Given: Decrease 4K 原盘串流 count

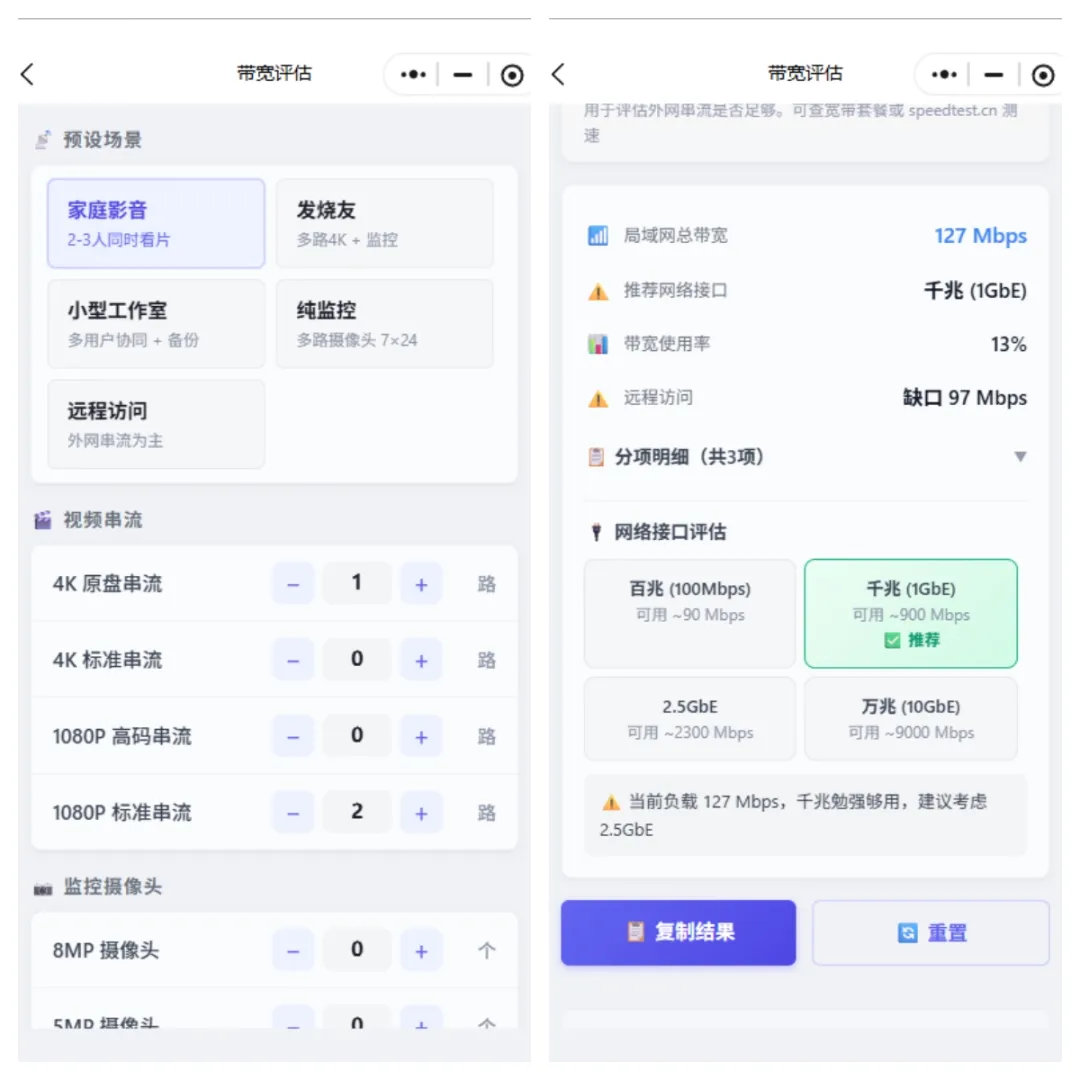Looking at the screenshot, I should tap(293, 584).
